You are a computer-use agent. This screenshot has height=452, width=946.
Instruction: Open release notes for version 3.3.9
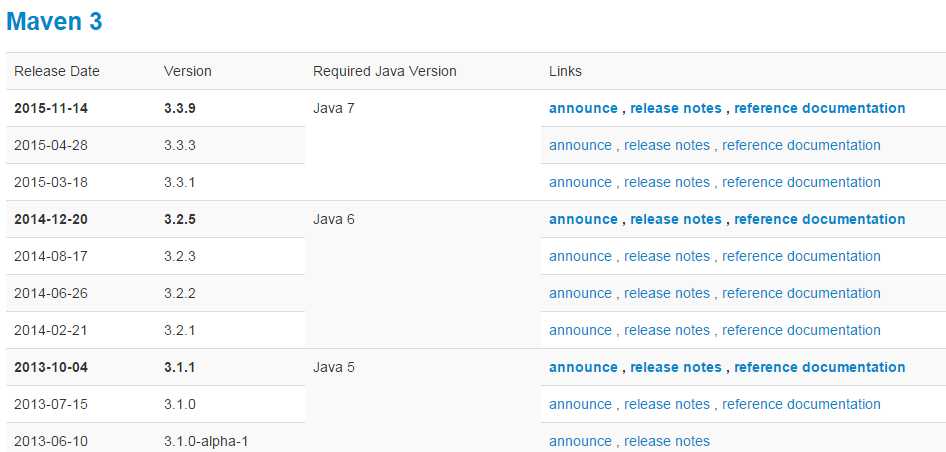click(676, 108)
